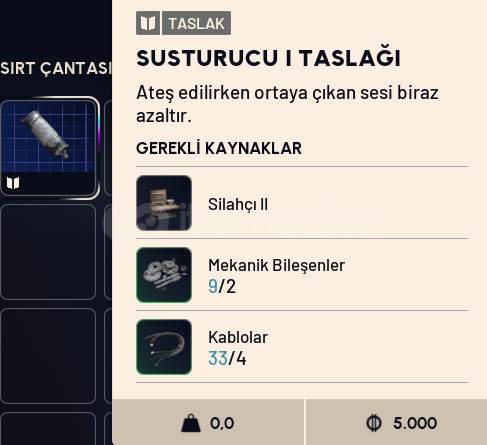Click the 9/2 mechanical components count
The image size is (487, 445).
pos(222,286)
